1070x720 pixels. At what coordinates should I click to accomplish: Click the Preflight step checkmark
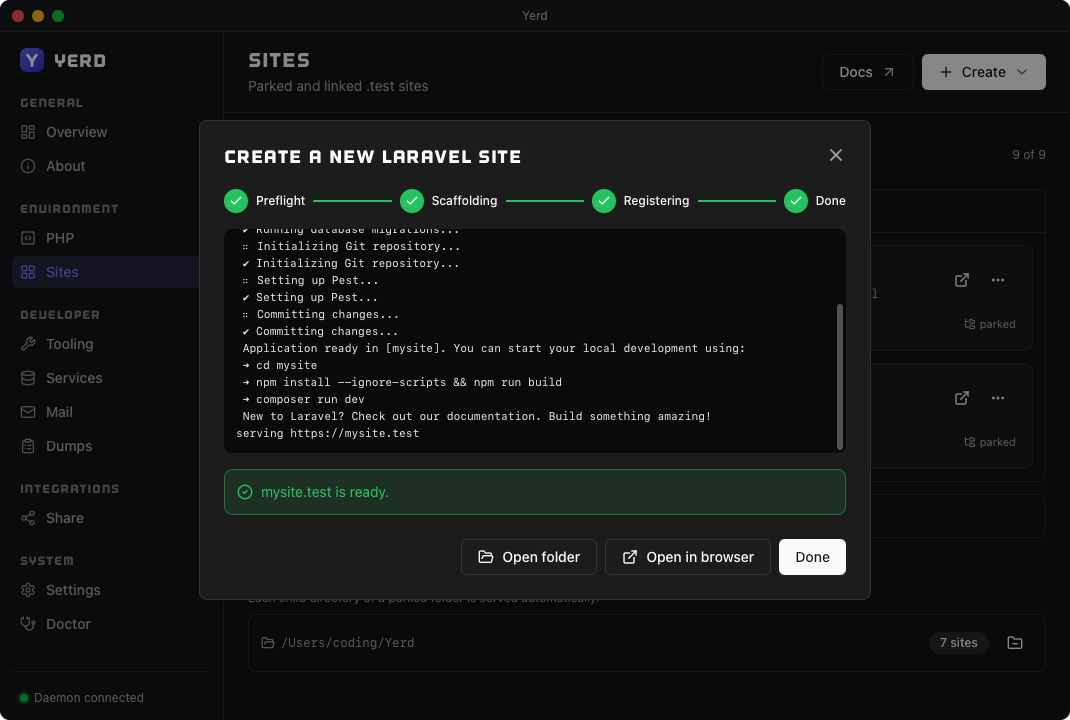tap(236, 201)
